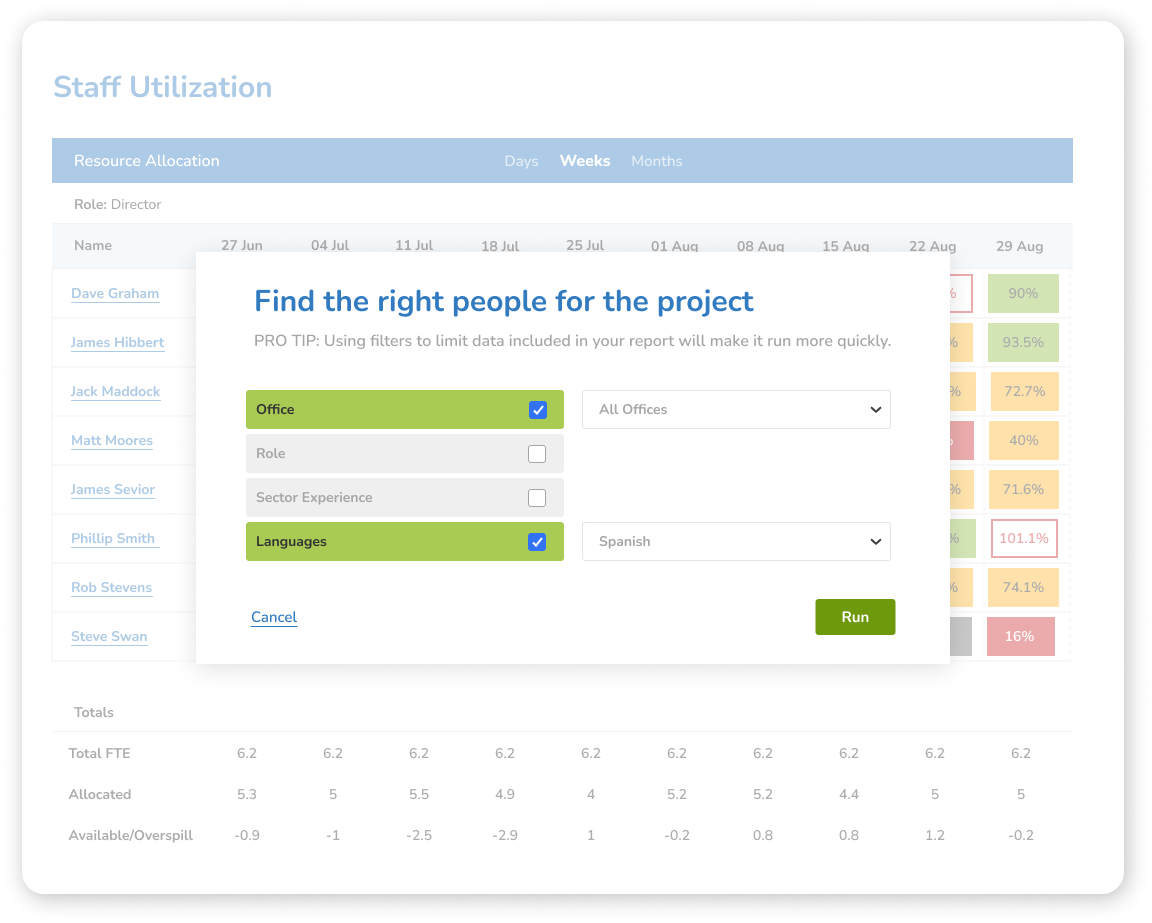Check the Sector Experience filter

tap(537, 497)
